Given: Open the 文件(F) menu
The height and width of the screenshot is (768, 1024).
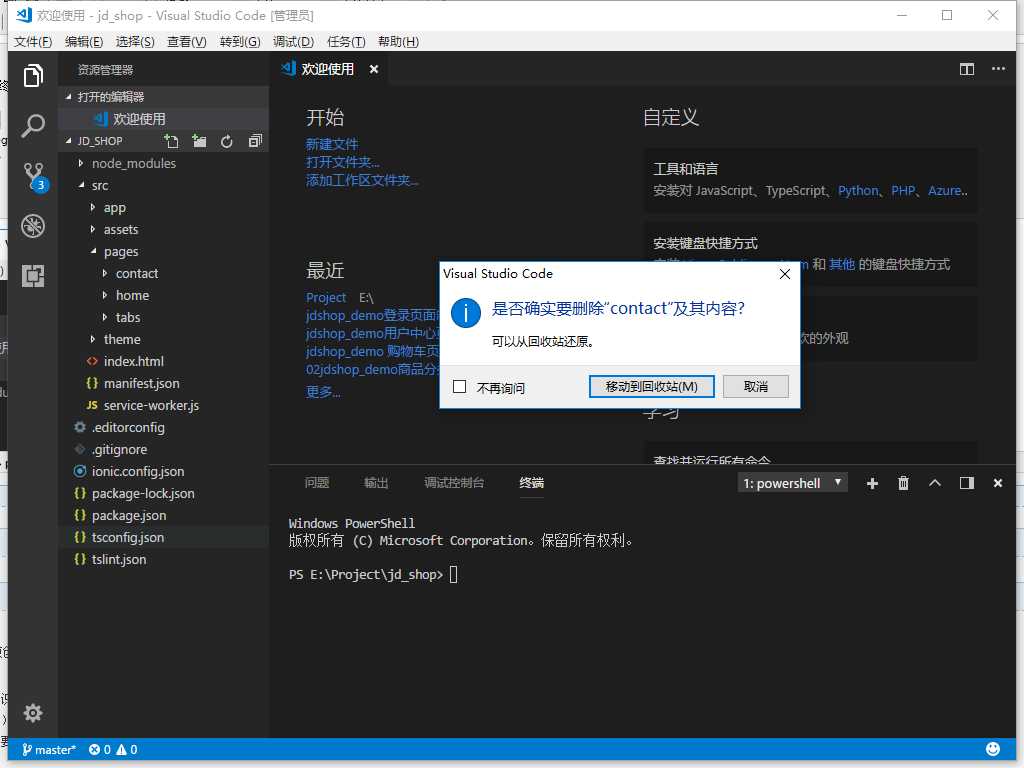Looking at the screenshot, I should [33, 42].
